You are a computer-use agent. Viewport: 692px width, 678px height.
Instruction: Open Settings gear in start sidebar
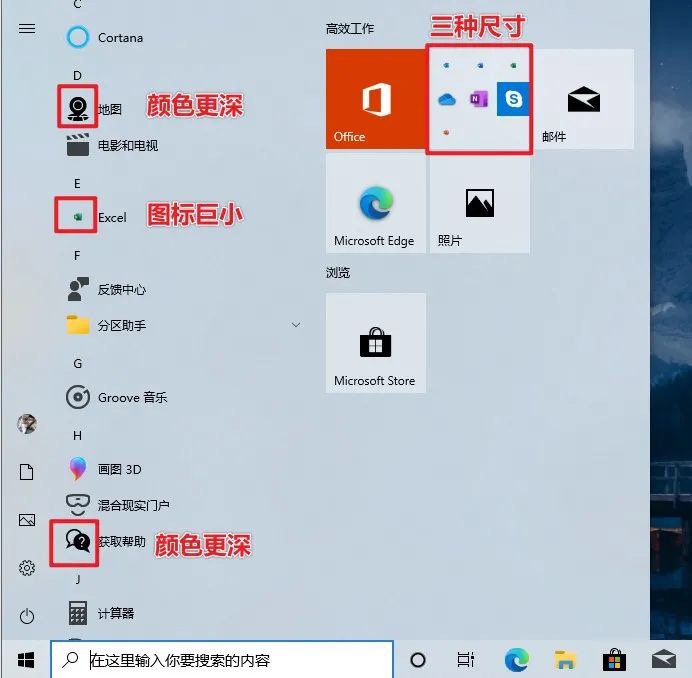[x=26, y=568]
